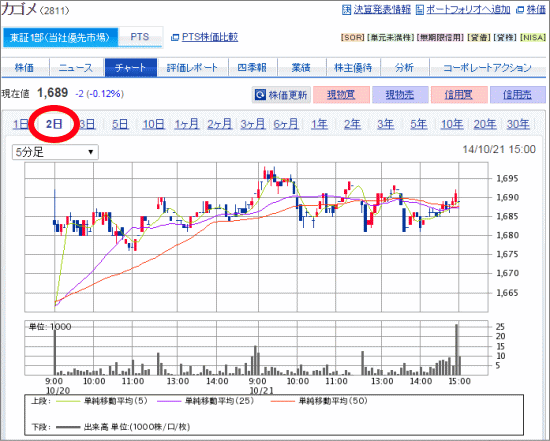Open the 5分足 interval dropdown

click(55, 152)
